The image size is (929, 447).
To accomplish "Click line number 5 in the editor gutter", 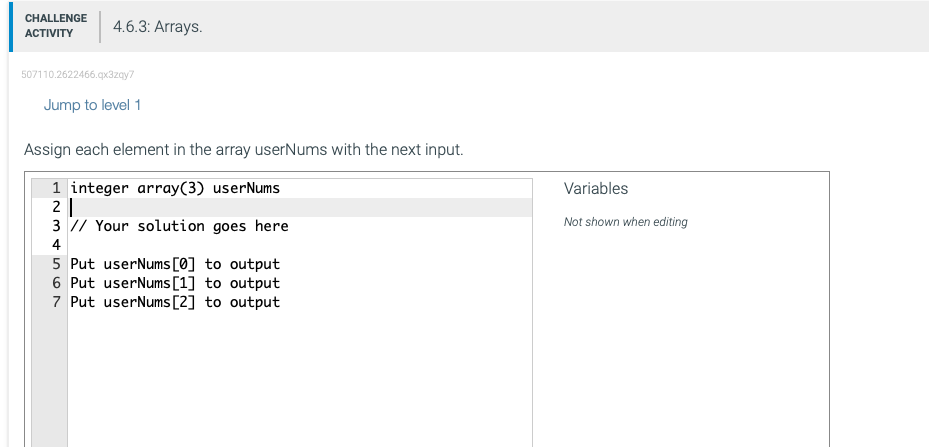I will (56, 264).
